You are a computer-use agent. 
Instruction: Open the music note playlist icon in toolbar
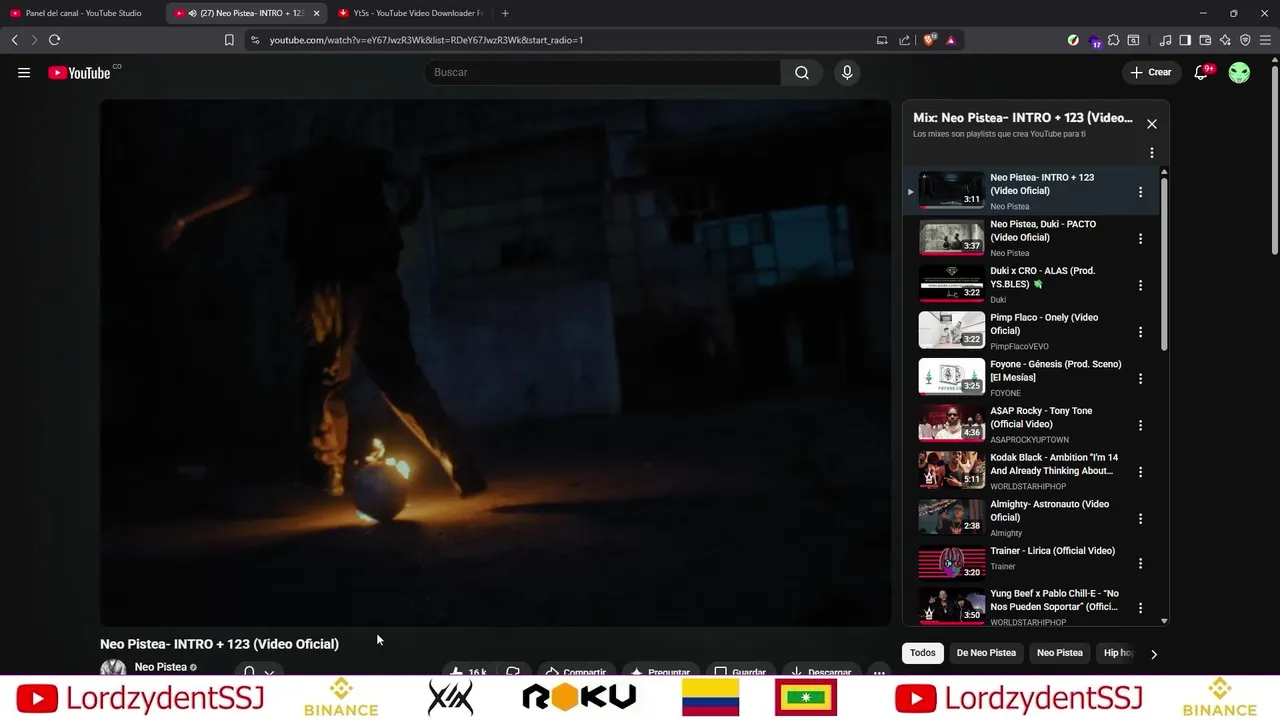[x=1165, y=40]
